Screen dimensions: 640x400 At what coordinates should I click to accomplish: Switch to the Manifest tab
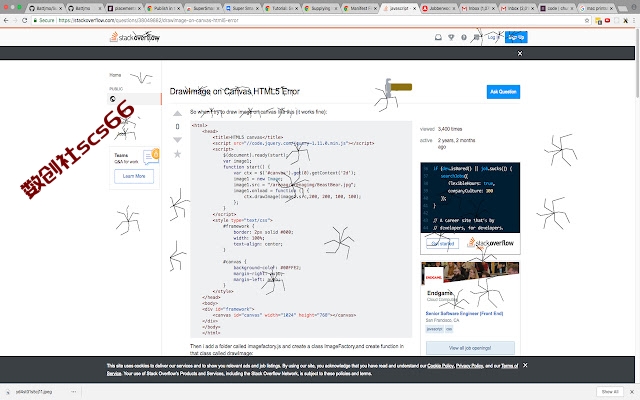360,8
